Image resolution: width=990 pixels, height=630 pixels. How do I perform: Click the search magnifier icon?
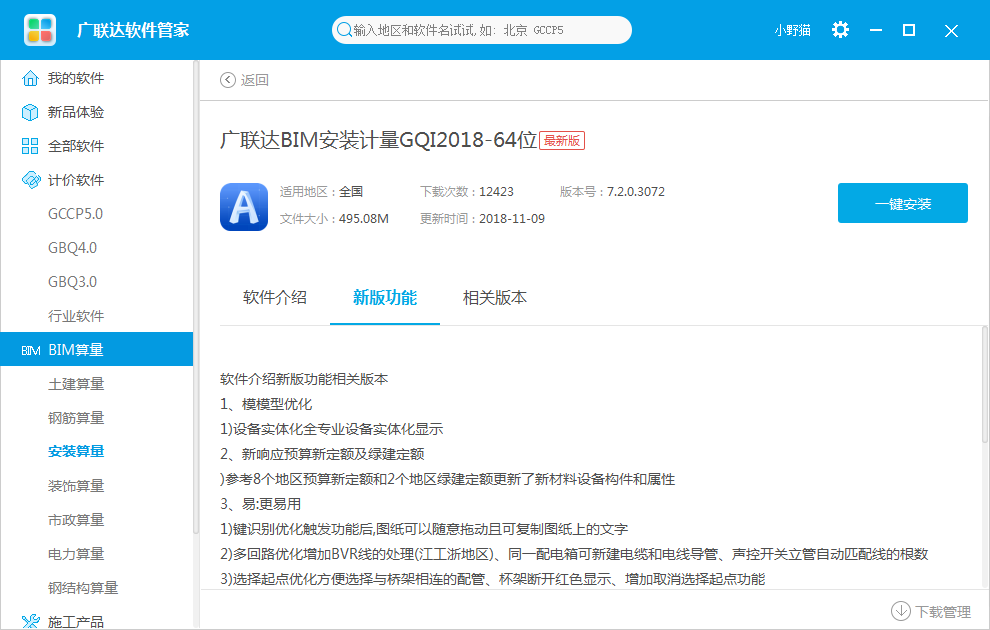click(x=344, y=30)
